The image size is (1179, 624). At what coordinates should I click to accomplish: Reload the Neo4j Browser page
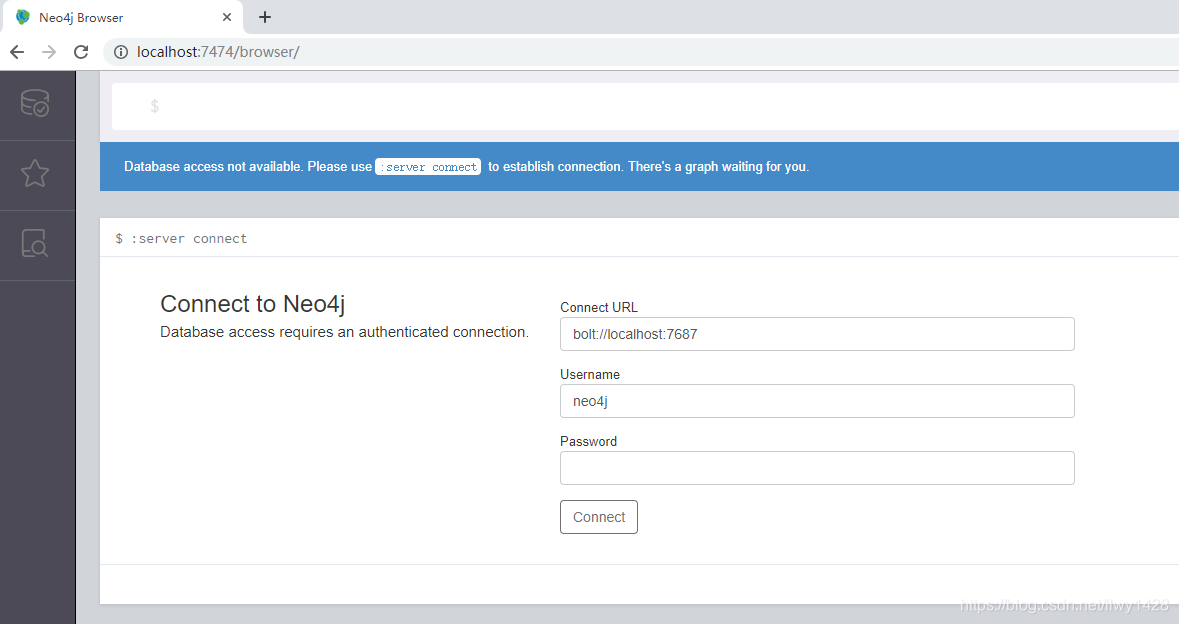click(x=81, y=52)
